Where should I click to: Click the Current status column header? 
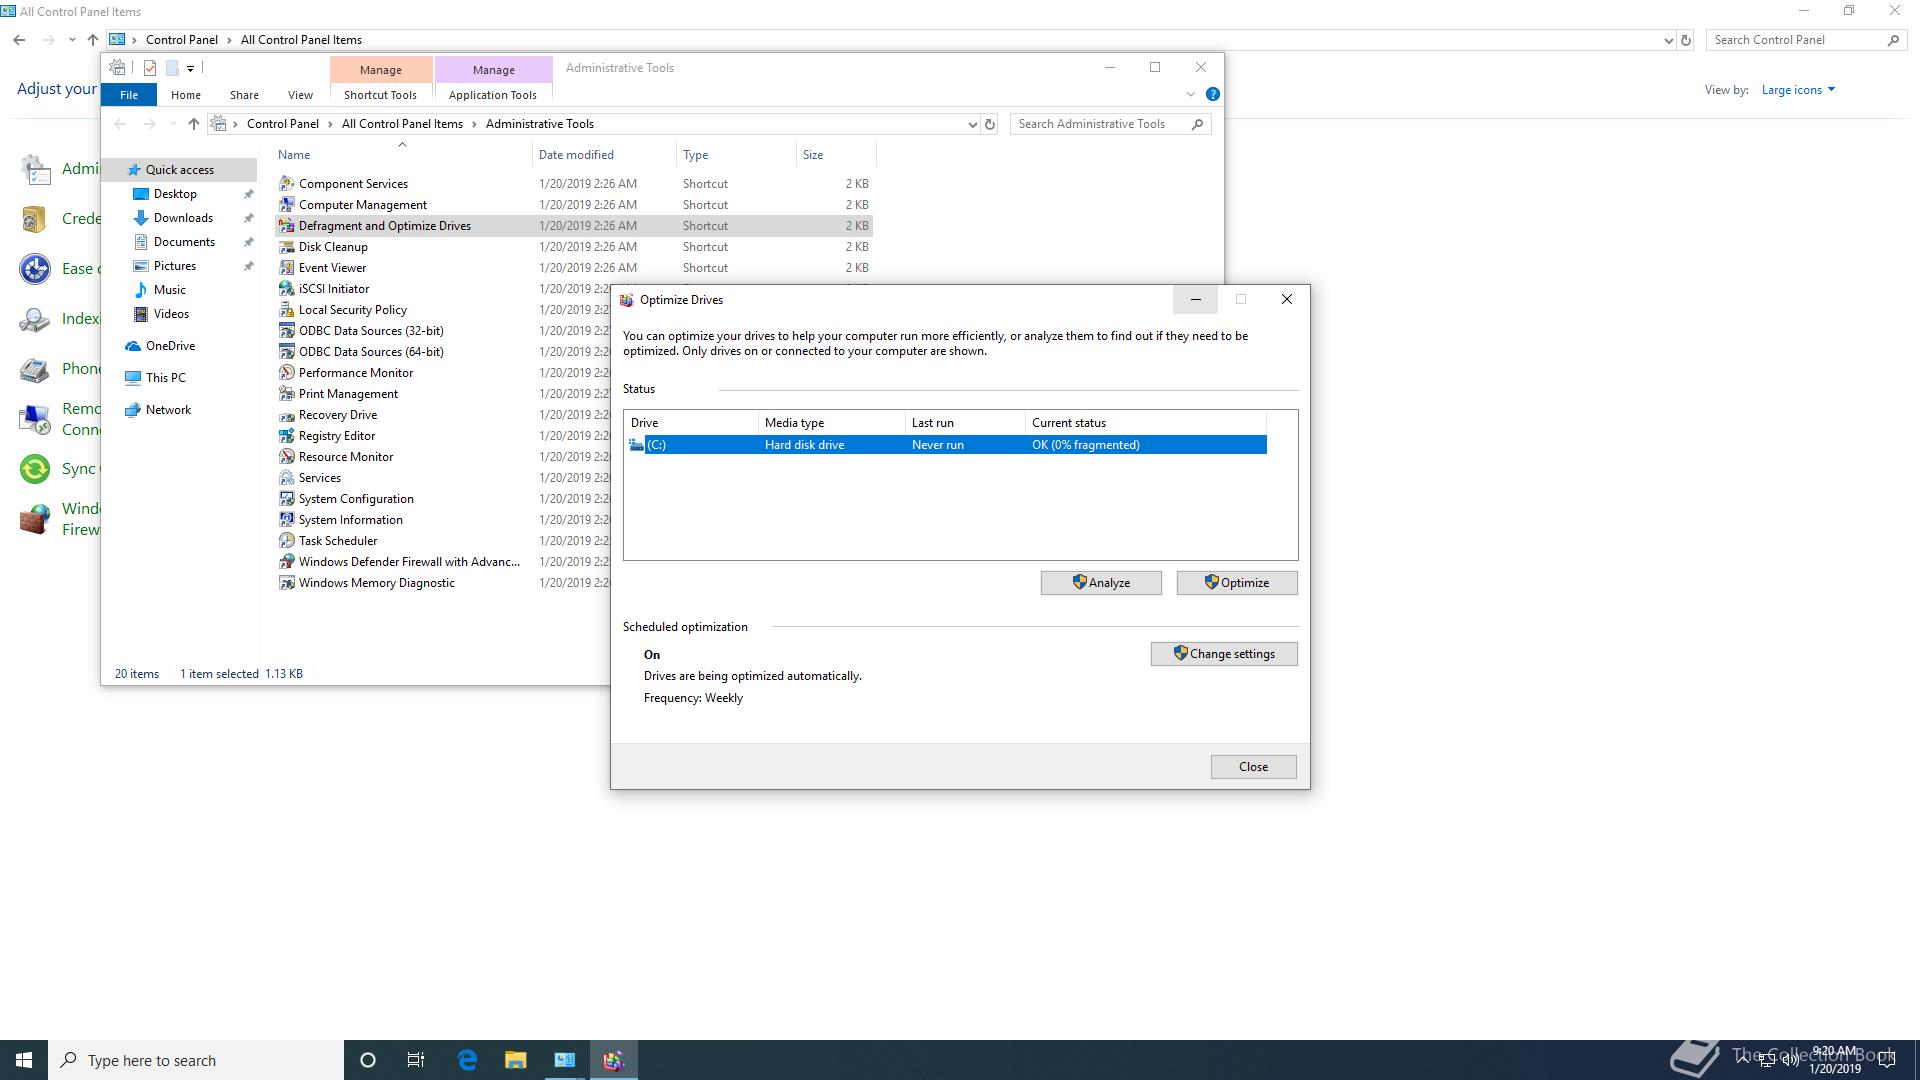pyautogui.click(x=1146, y=423)
